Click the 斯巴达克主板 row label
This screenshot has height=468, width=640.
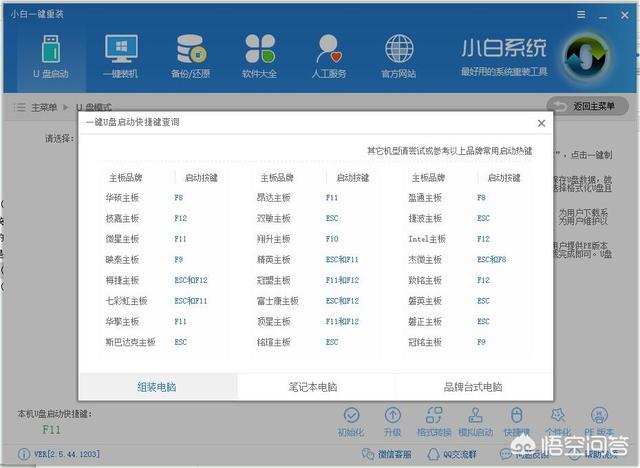pyautogui.click(x=131, y=342)
